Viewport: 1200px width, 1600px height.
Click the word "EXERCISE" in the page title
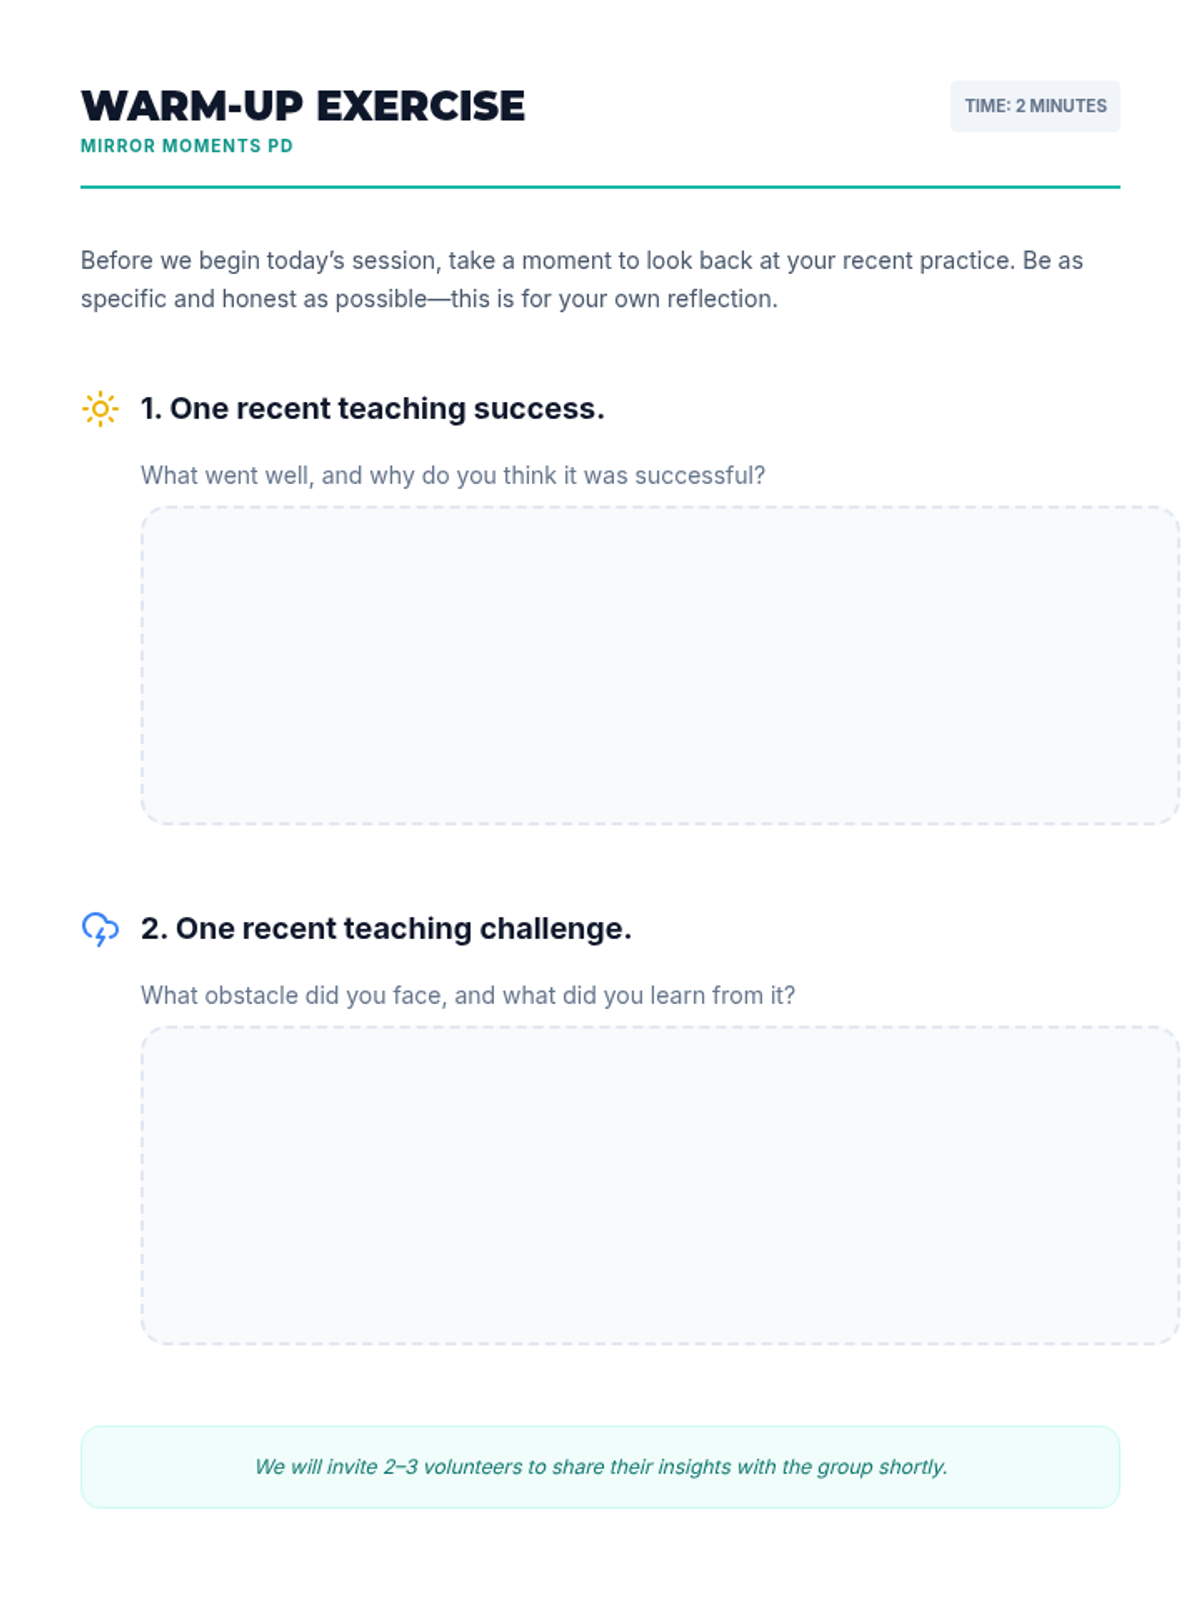(420, 106)
